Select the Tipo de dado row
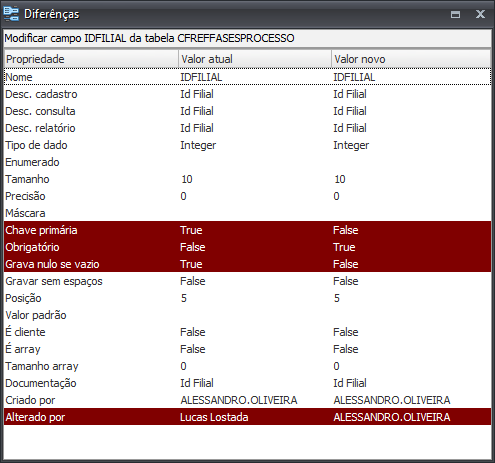The width and height of the screenshot is (495, 463). tap(247, 145)
